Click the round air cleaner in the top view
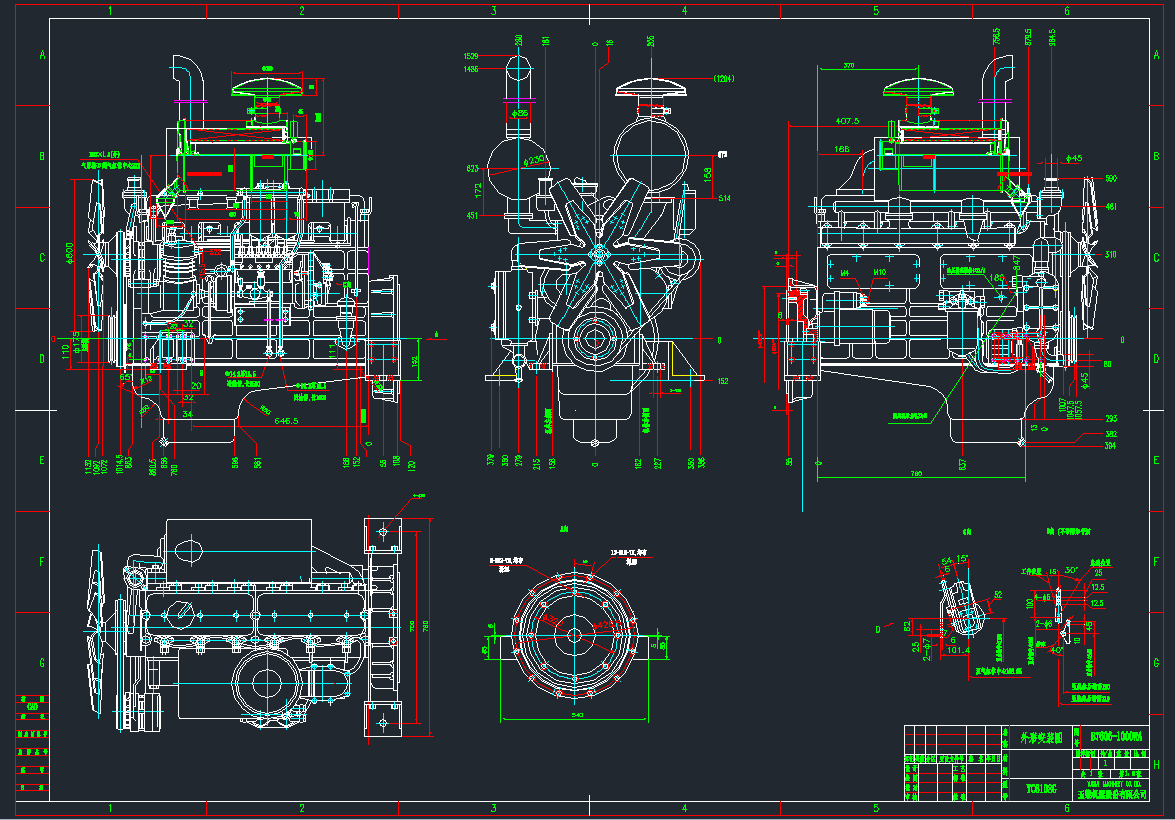 tap(267, 684)
